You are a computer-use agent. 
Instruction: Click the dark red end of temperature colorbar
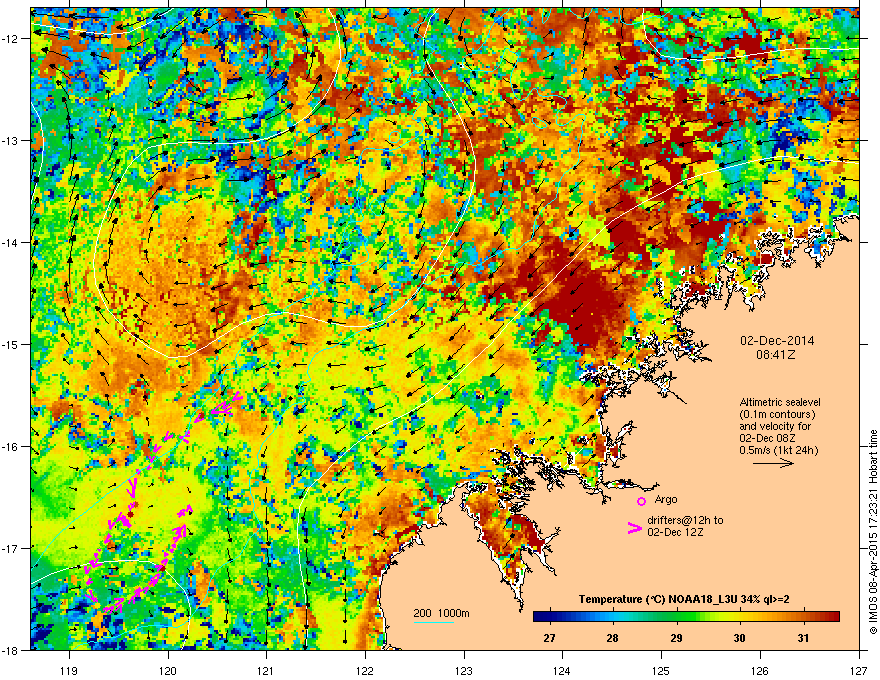point(834,617)
